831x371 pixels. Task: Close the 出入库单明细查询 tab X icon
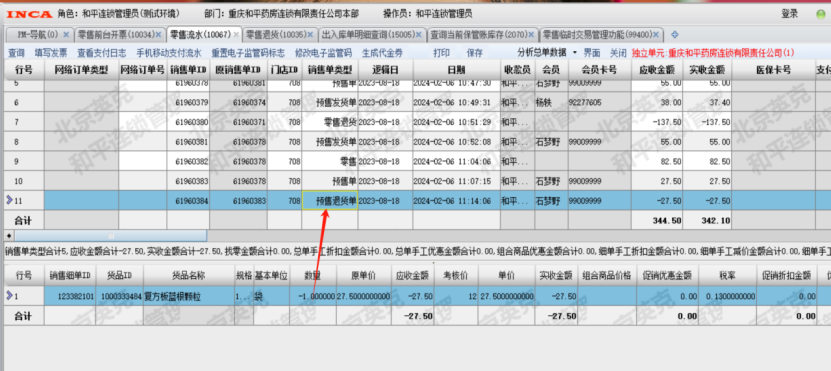tap(419, 35)
